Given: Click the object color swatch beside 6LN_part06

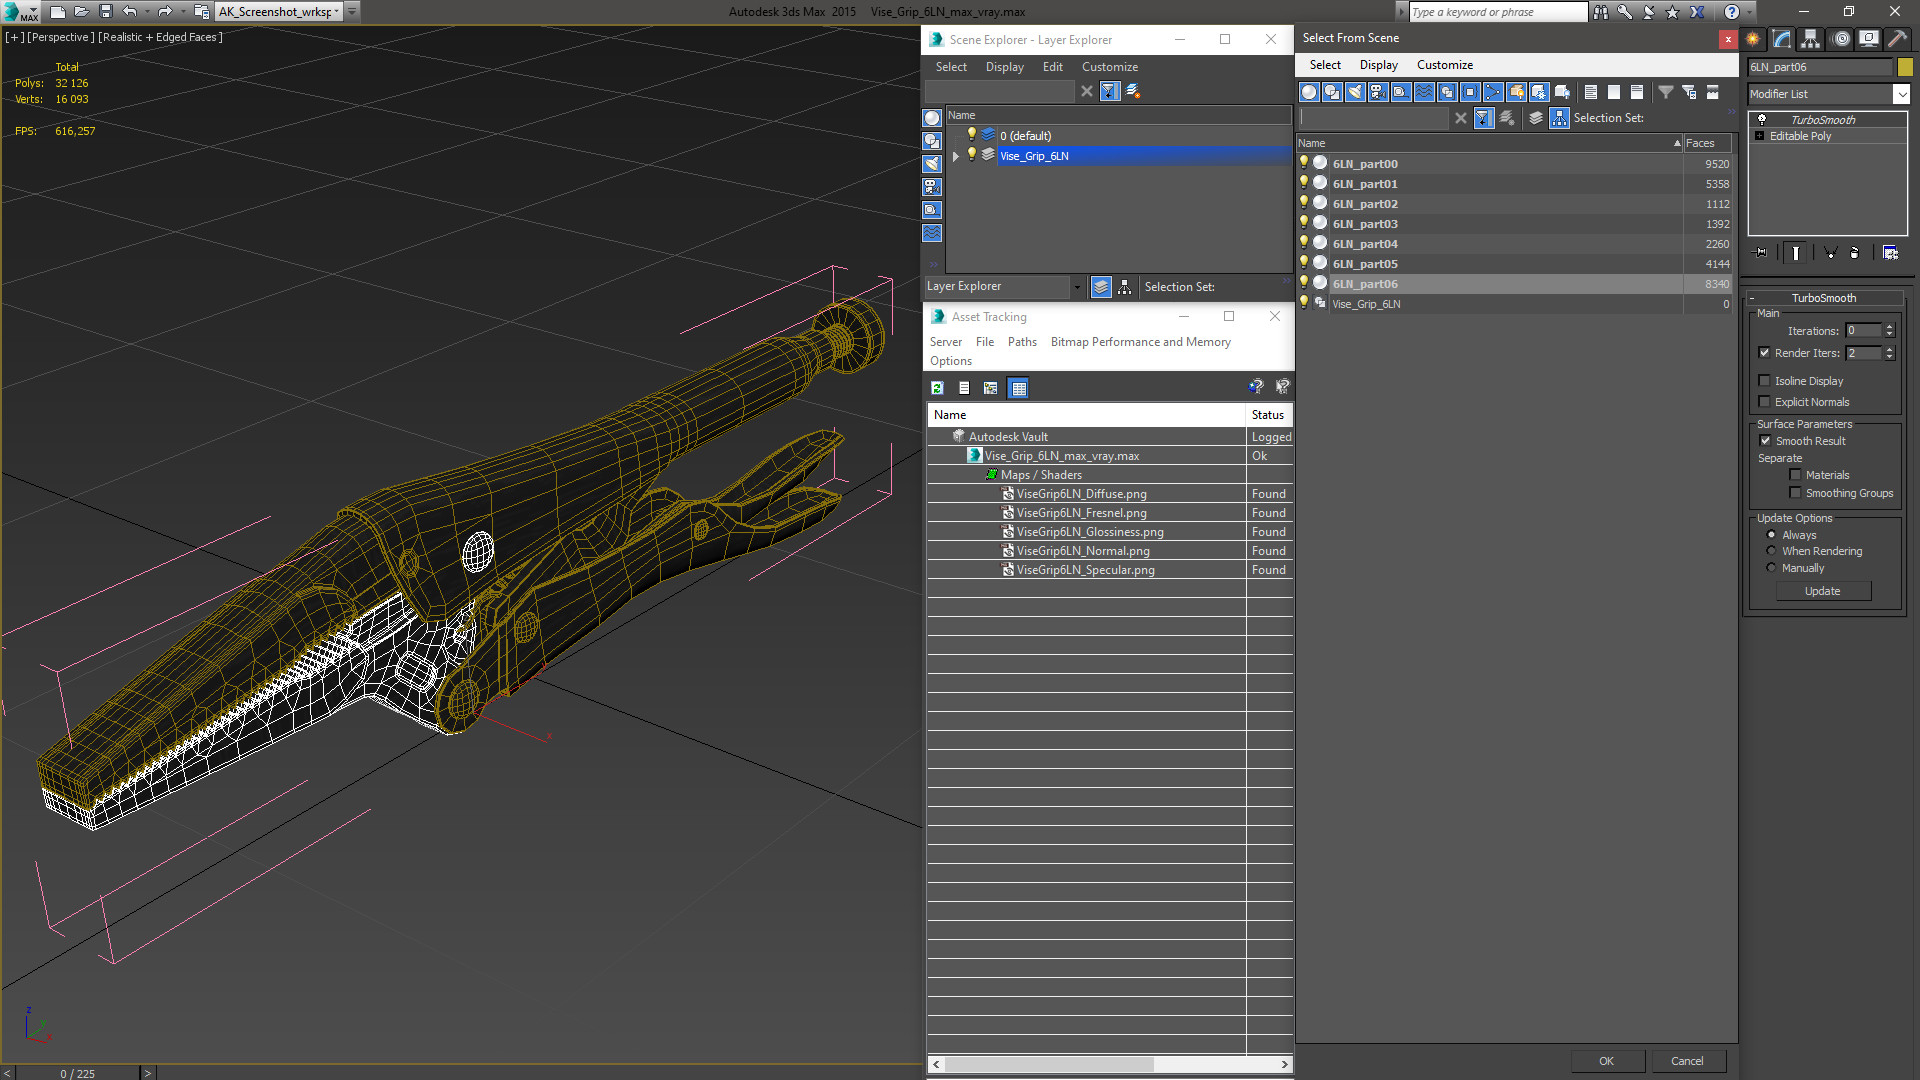Looking at the screenshot, I should [1905, 67].
